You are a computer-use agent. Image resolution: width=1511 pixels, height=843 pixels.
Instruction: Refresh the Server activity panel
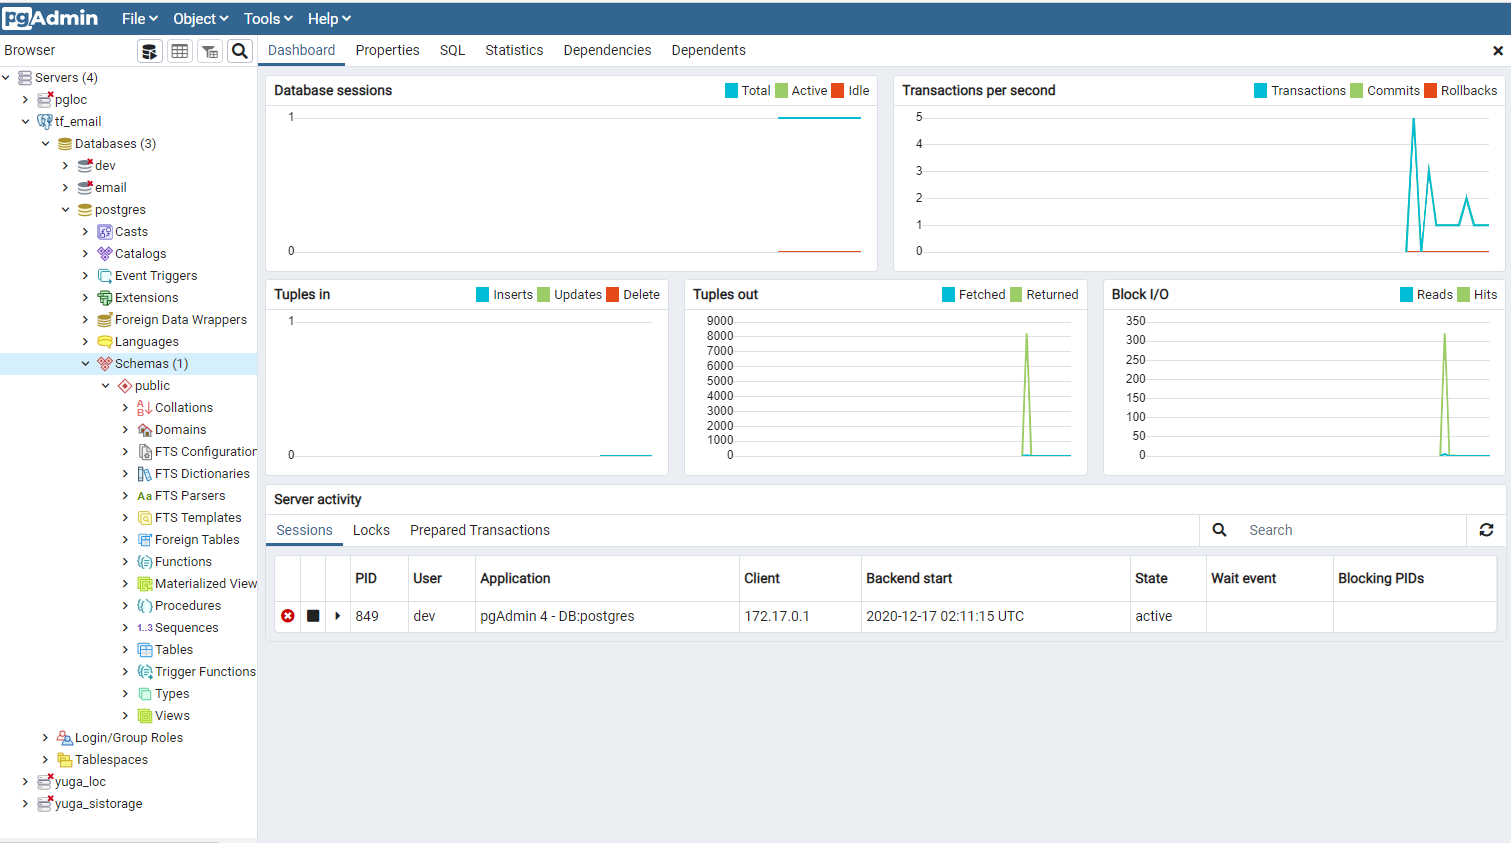[1486, 530]
